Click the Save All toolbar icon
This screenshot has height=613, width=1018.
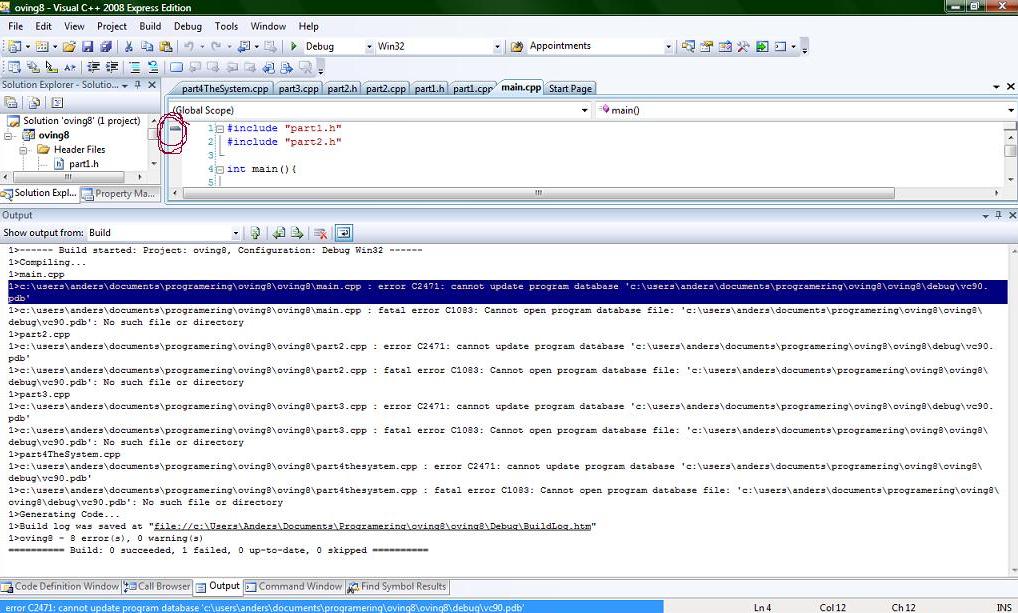click(x=105, y=46)
